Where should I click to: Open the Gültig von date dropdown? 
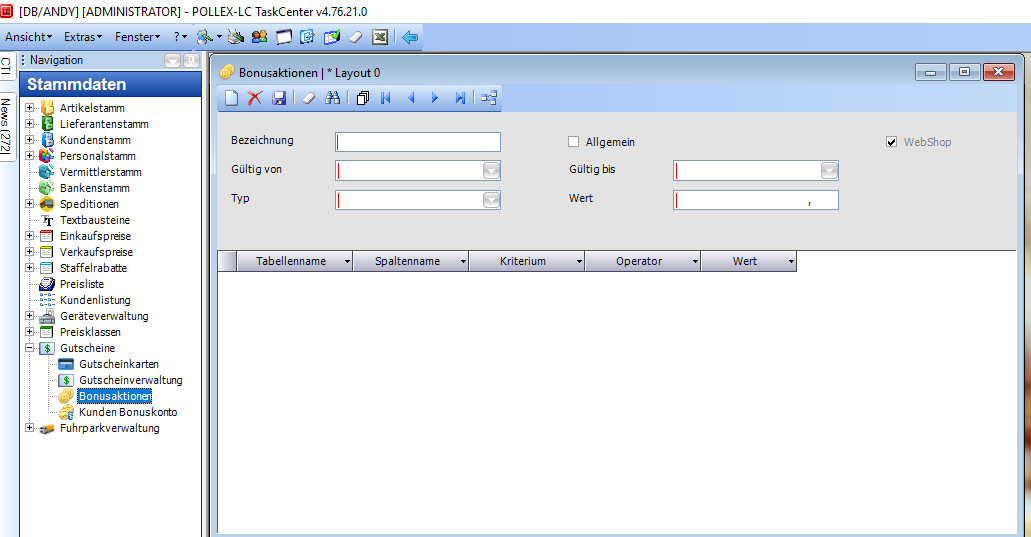pyautogui.click(x=491, y=171)
